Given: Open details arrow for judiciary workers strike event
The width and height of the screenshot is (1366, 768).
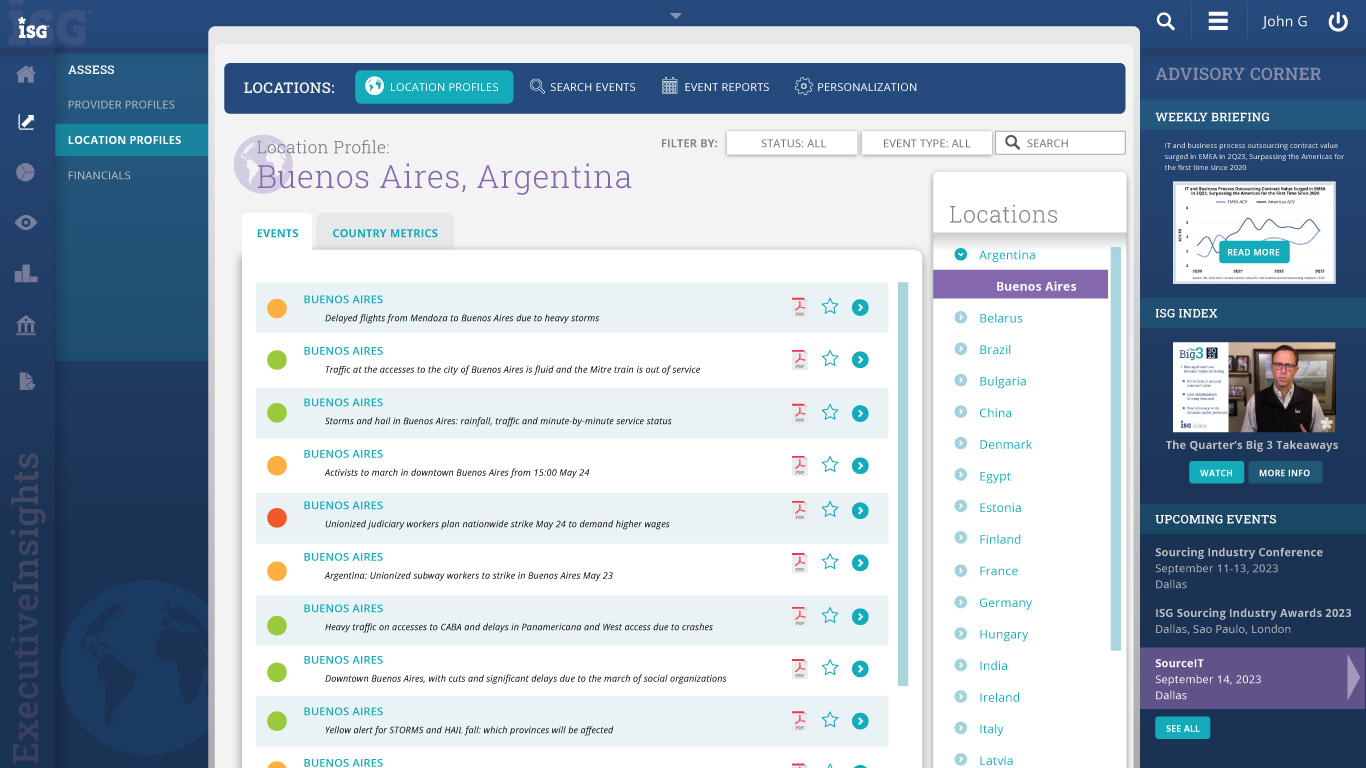Looking at the screenshot, I should [860, 511].
